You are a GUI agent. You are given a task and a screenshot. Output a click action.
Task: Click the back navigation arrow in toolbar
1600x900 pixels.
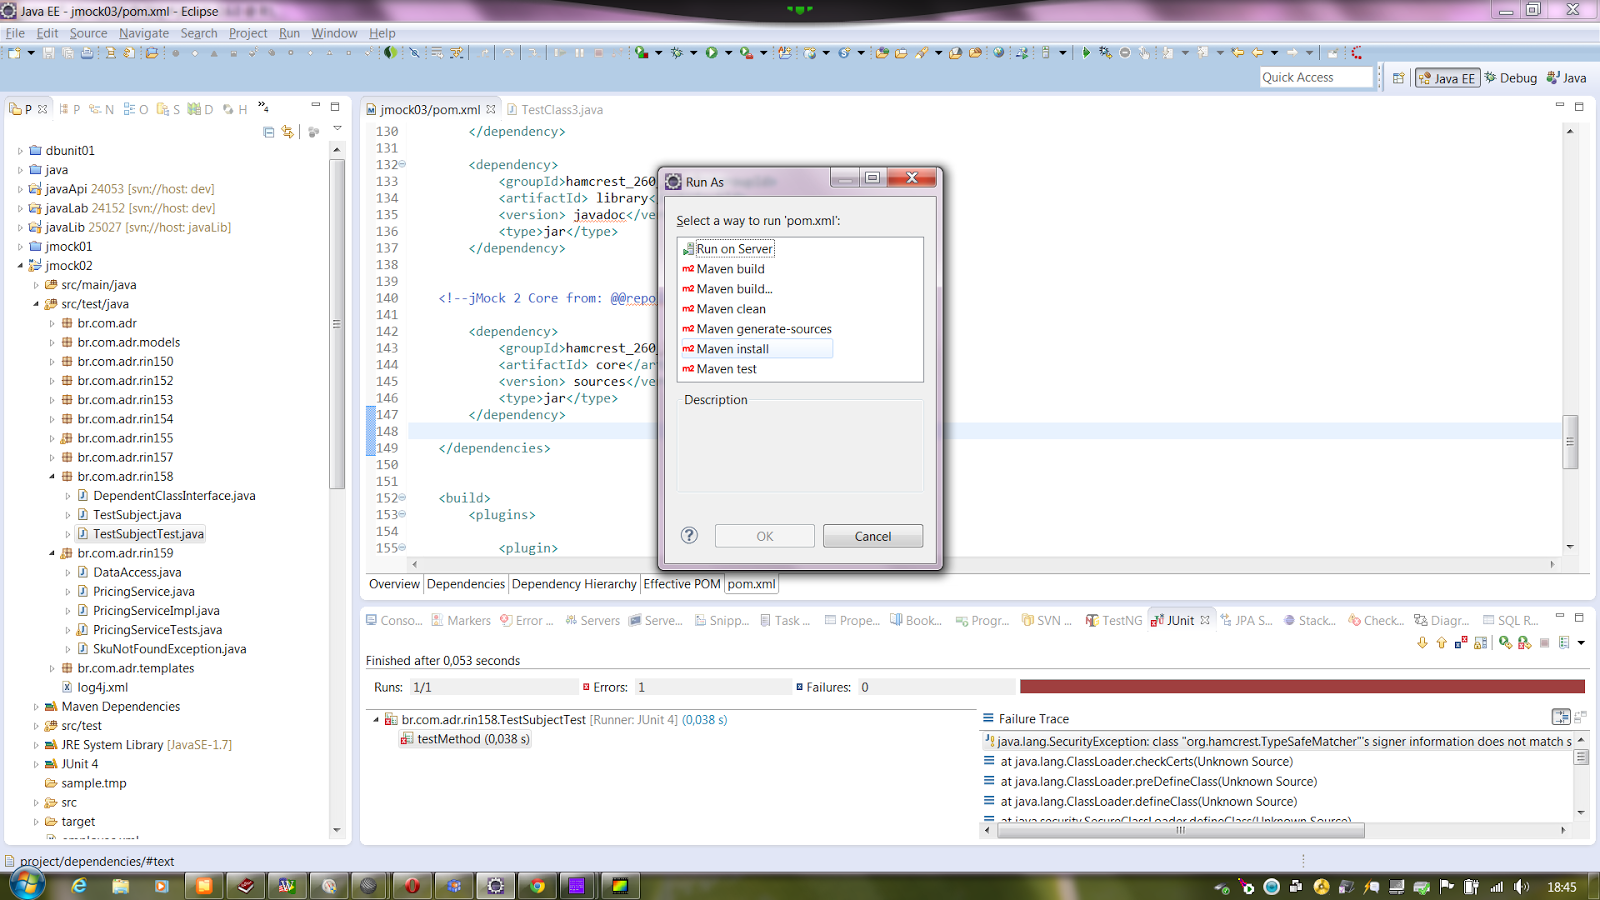[x=1258, y=53]
